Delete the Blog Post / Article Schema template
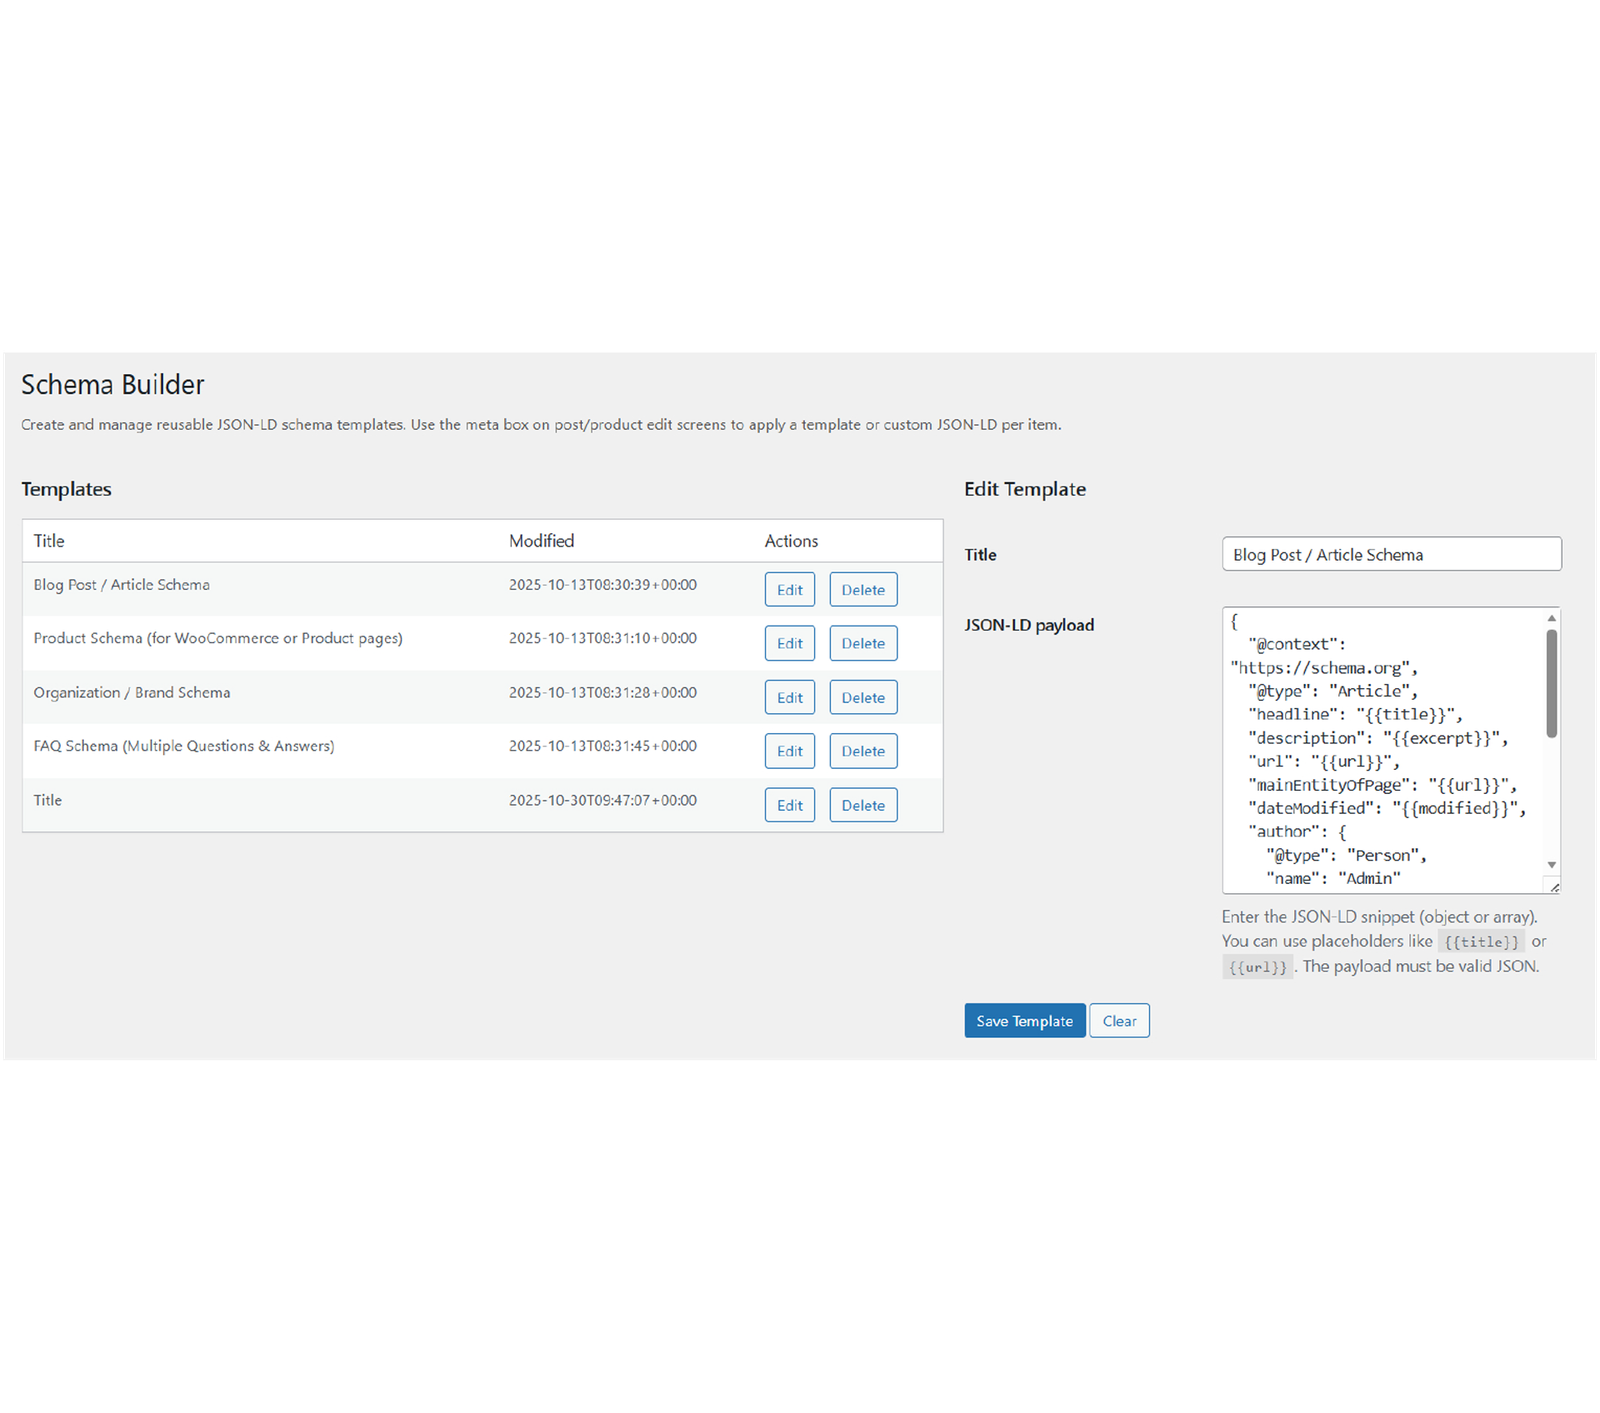This screenshot has height=1413, width=1600. [x=863, y=590]
